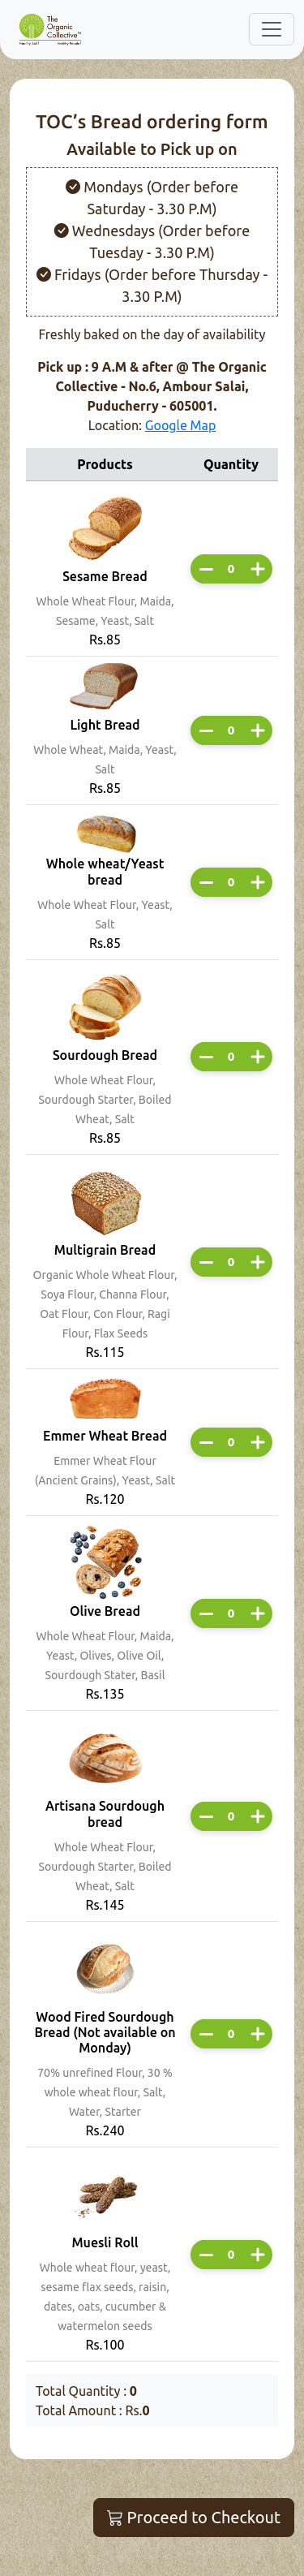This screenshot has height=2576, width=304.
Task: Increase Multigrain Bread quantity by one
Action: click(x=257, y=1262)
